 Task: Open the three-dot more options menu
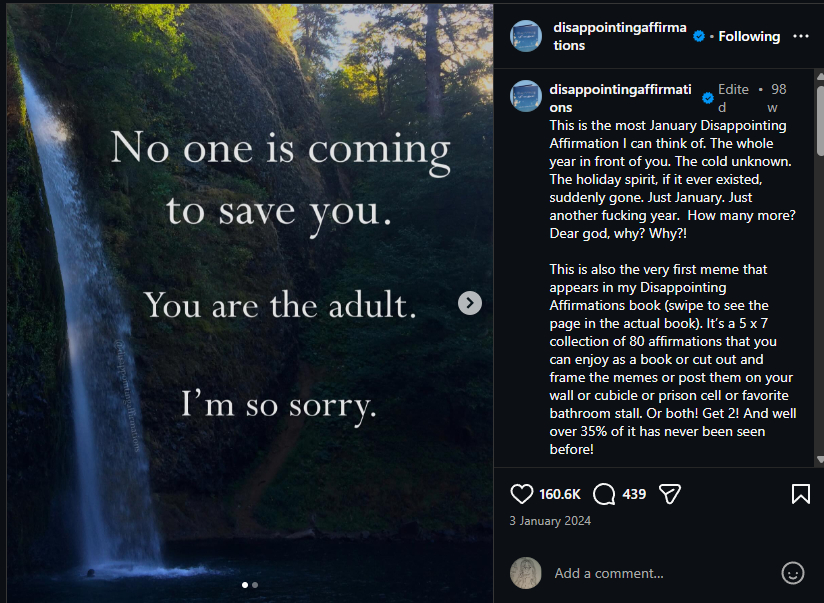pyautogui.click(x=800, y=36)
